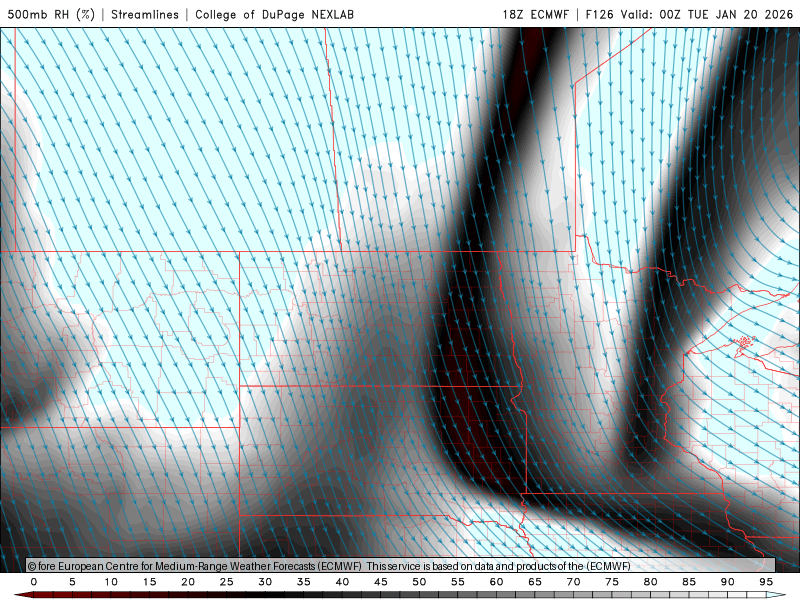
Task: Select the "65" color scale label
Action: [535, 582]
